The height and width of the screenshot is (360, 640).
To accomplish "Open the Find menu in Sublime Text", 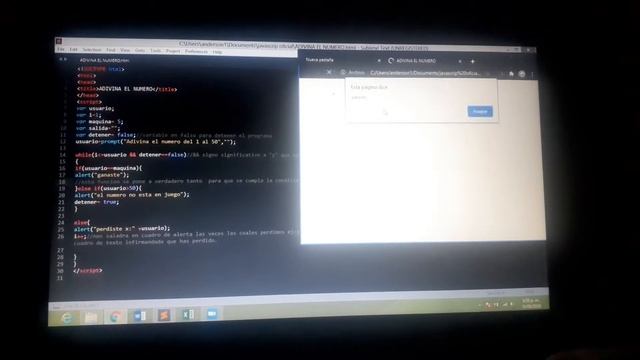I will [111, 50].
